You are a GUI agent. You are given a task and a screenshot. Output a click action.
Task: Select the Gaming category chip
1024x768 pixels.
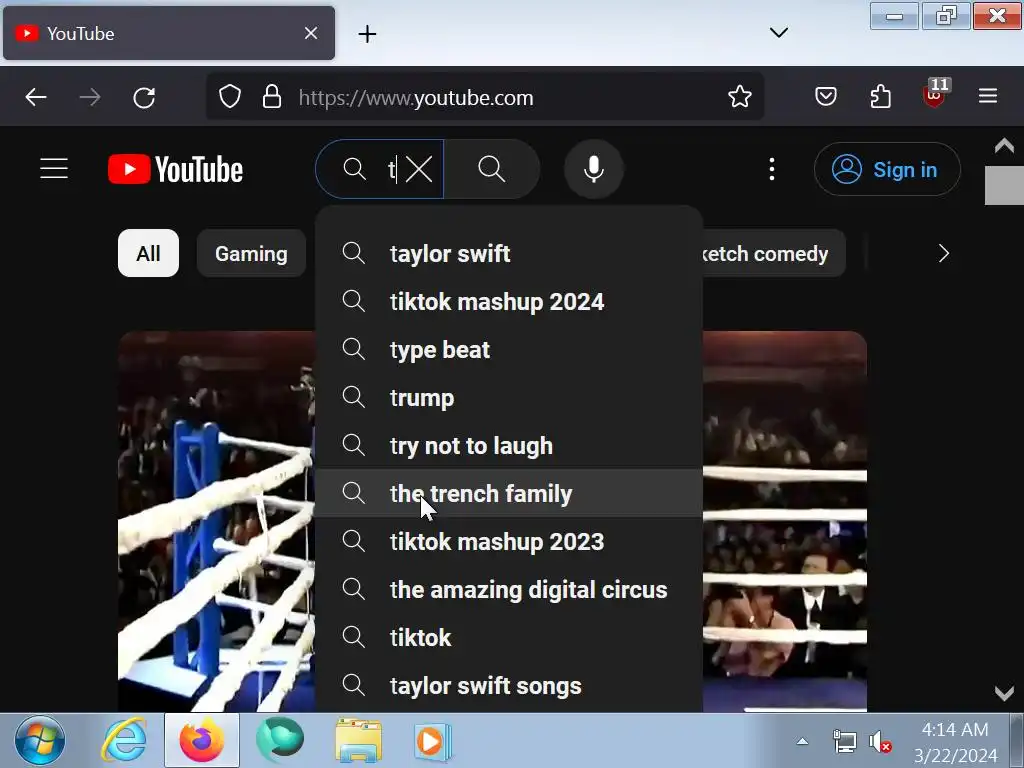pos(251,253)
